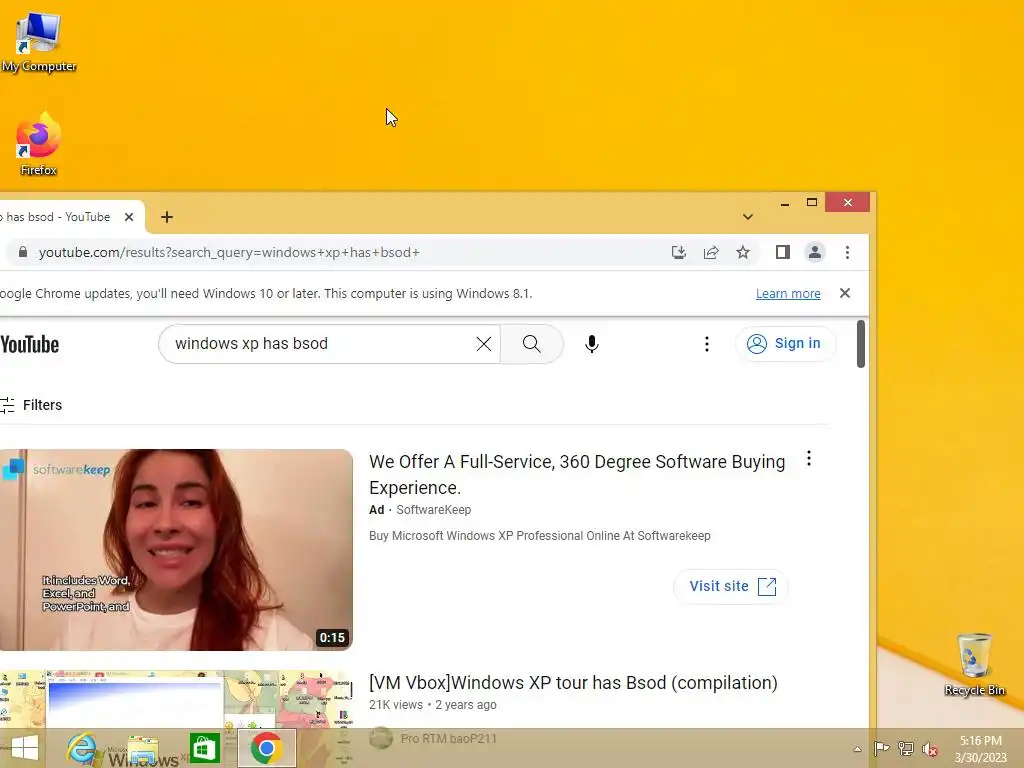Bookmark this page with the star
The image size is (1024, 768).
pos(743,252)
